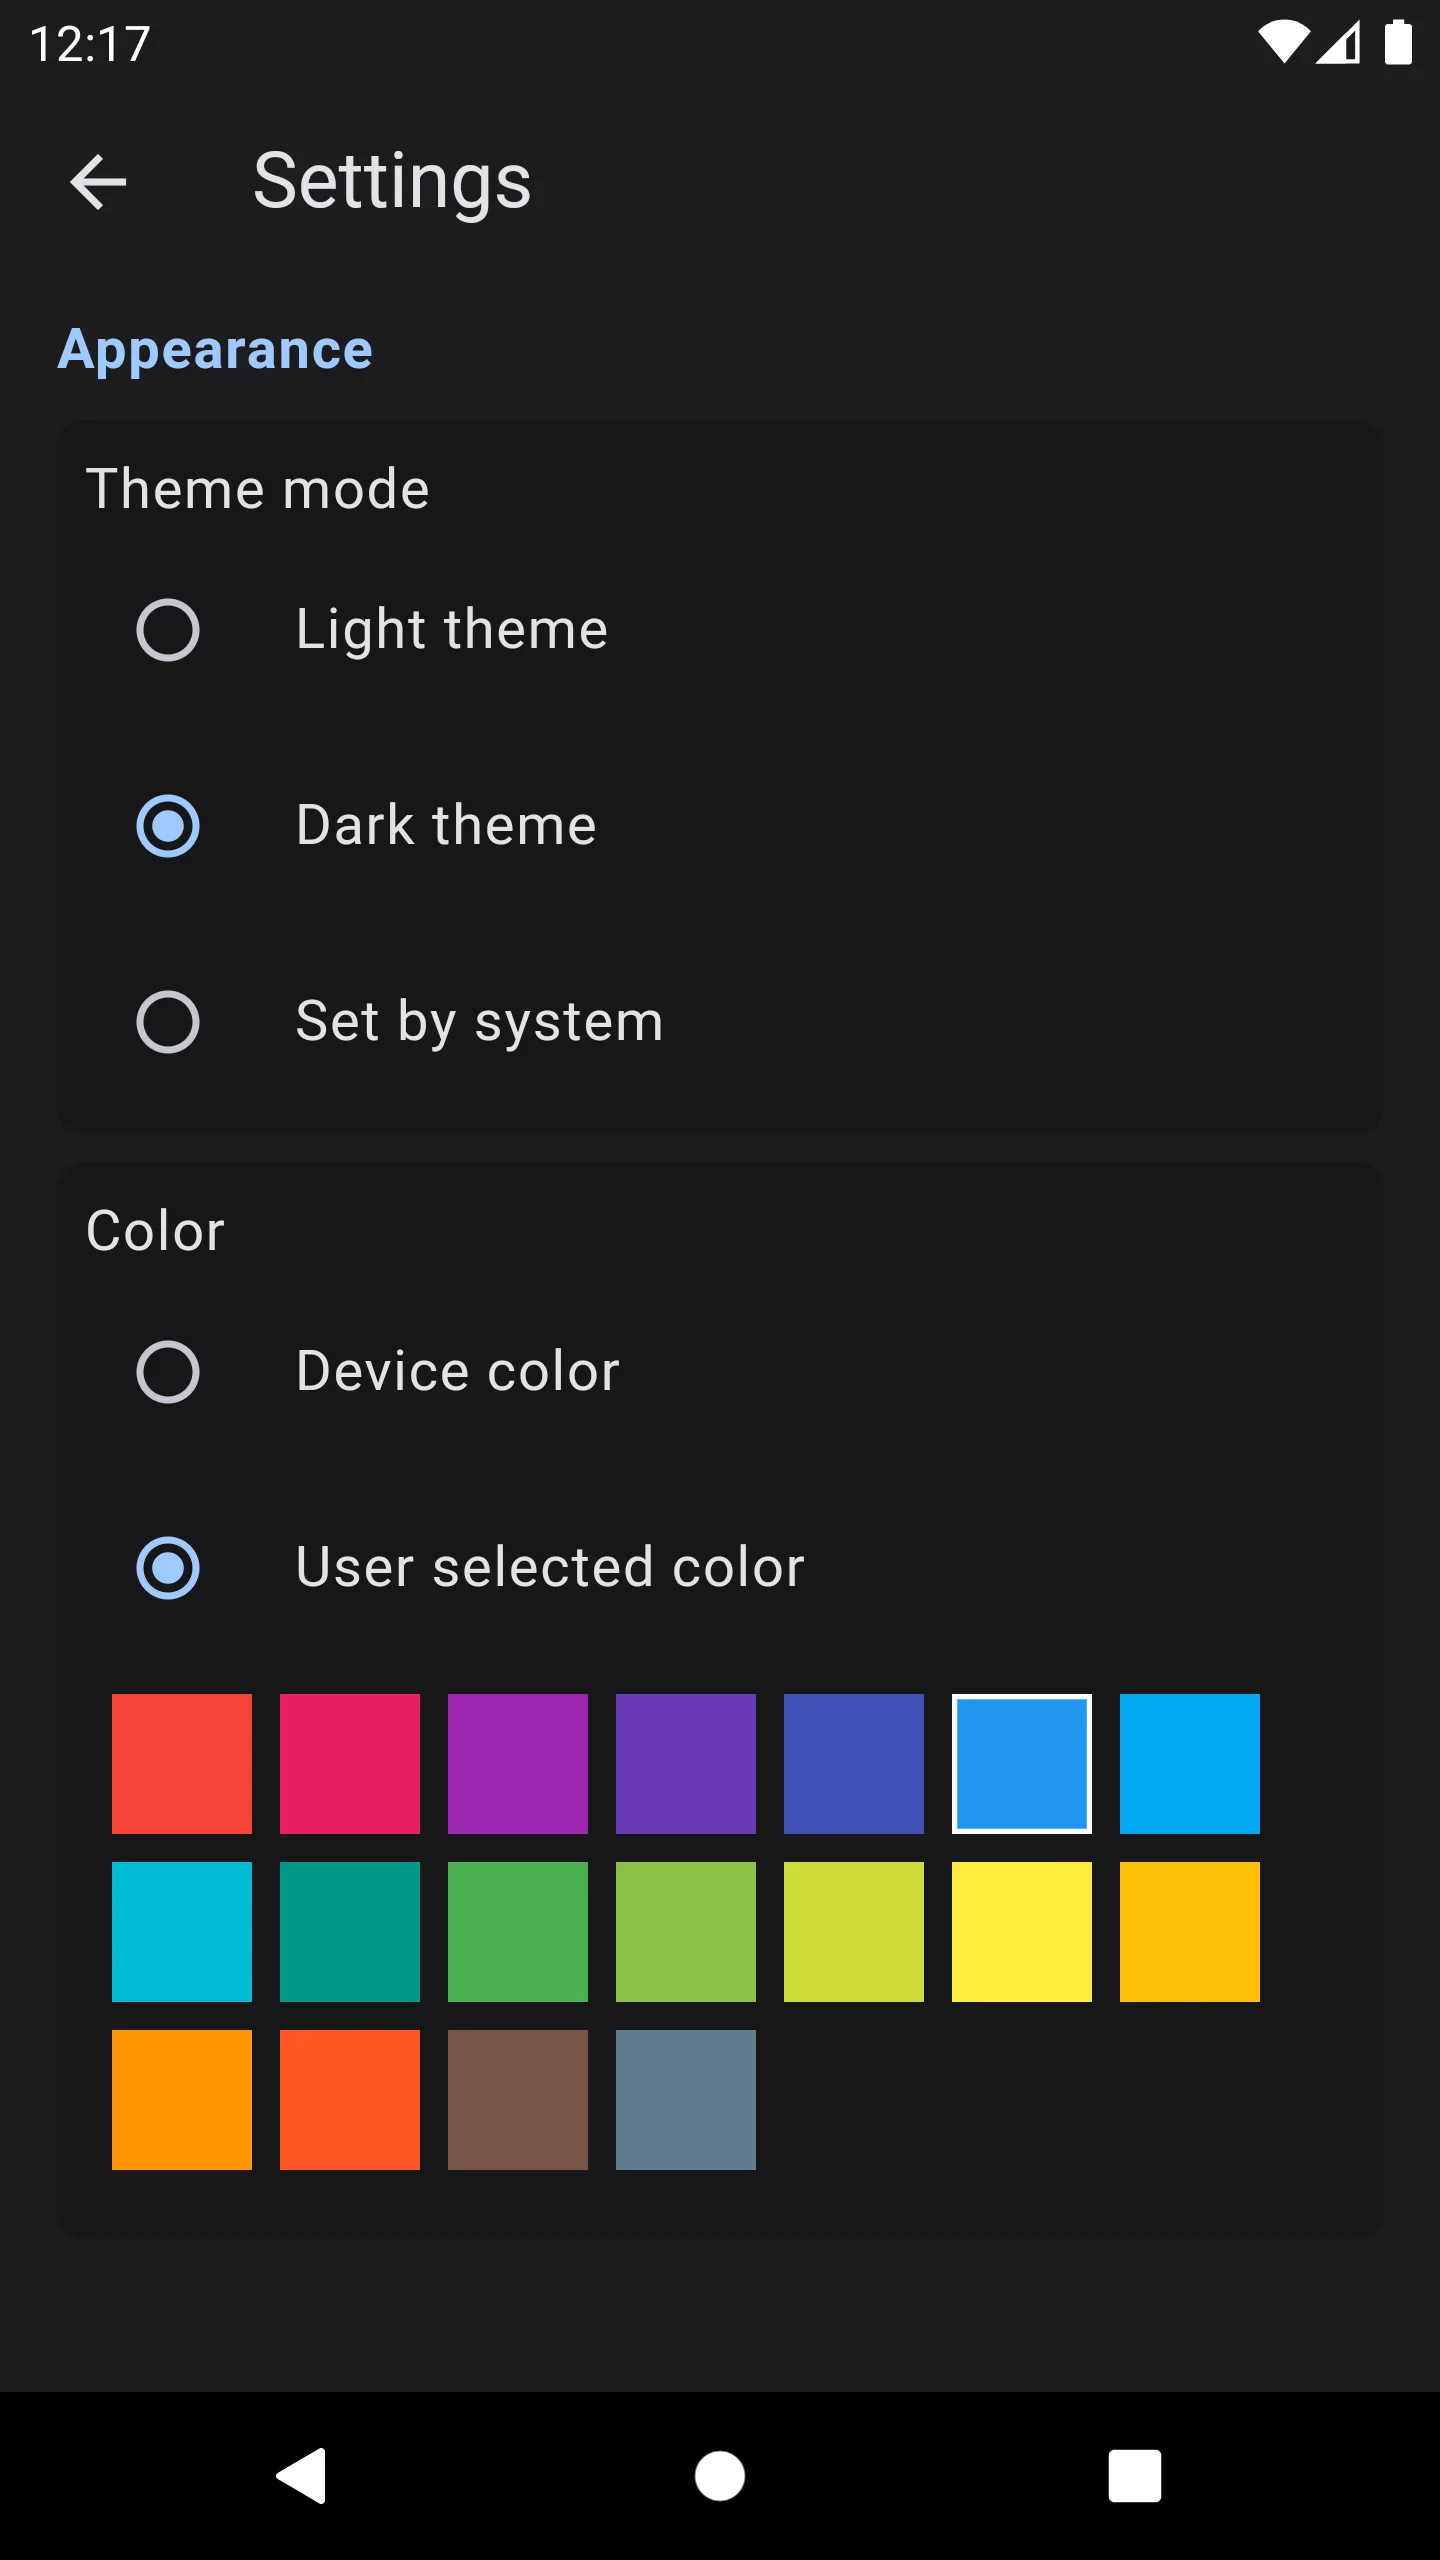Tap the back arrow in Settings header
Image resolution: width=1440 pixels, height=2560 pixels.
[x=98, y=182]
